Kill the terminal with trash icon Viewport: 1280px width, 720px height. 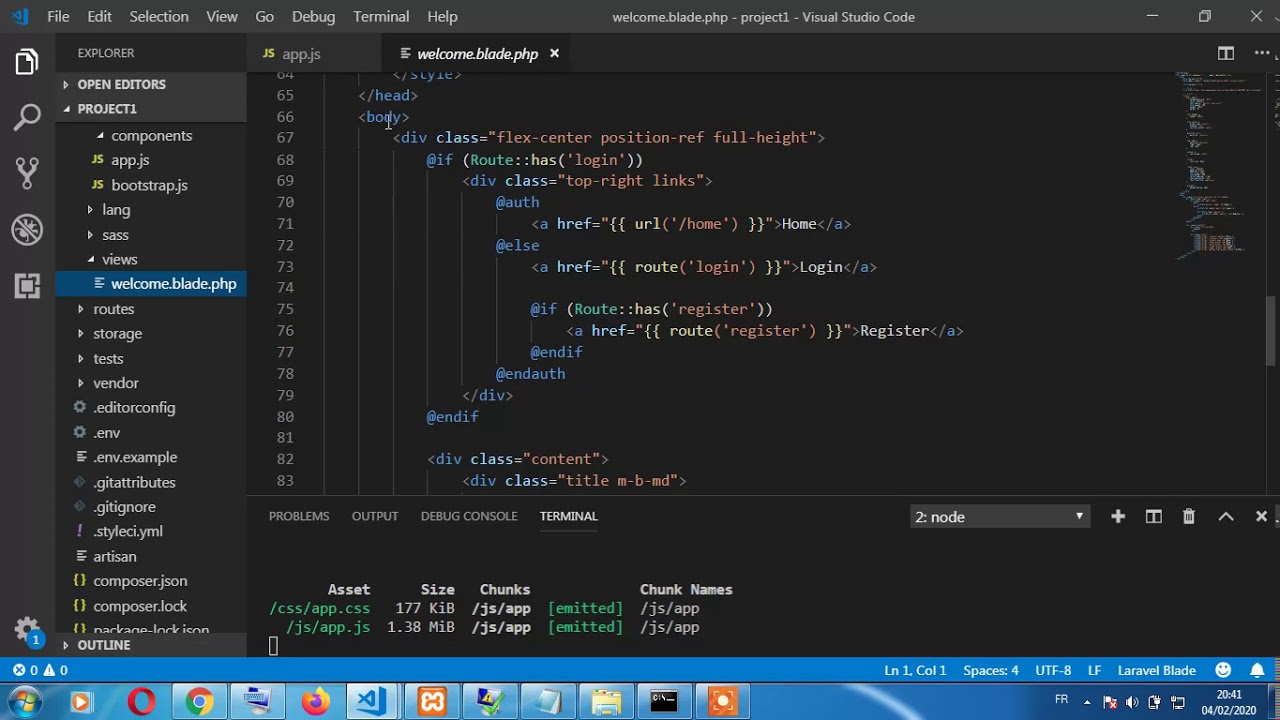click(x=1189, y=516)
